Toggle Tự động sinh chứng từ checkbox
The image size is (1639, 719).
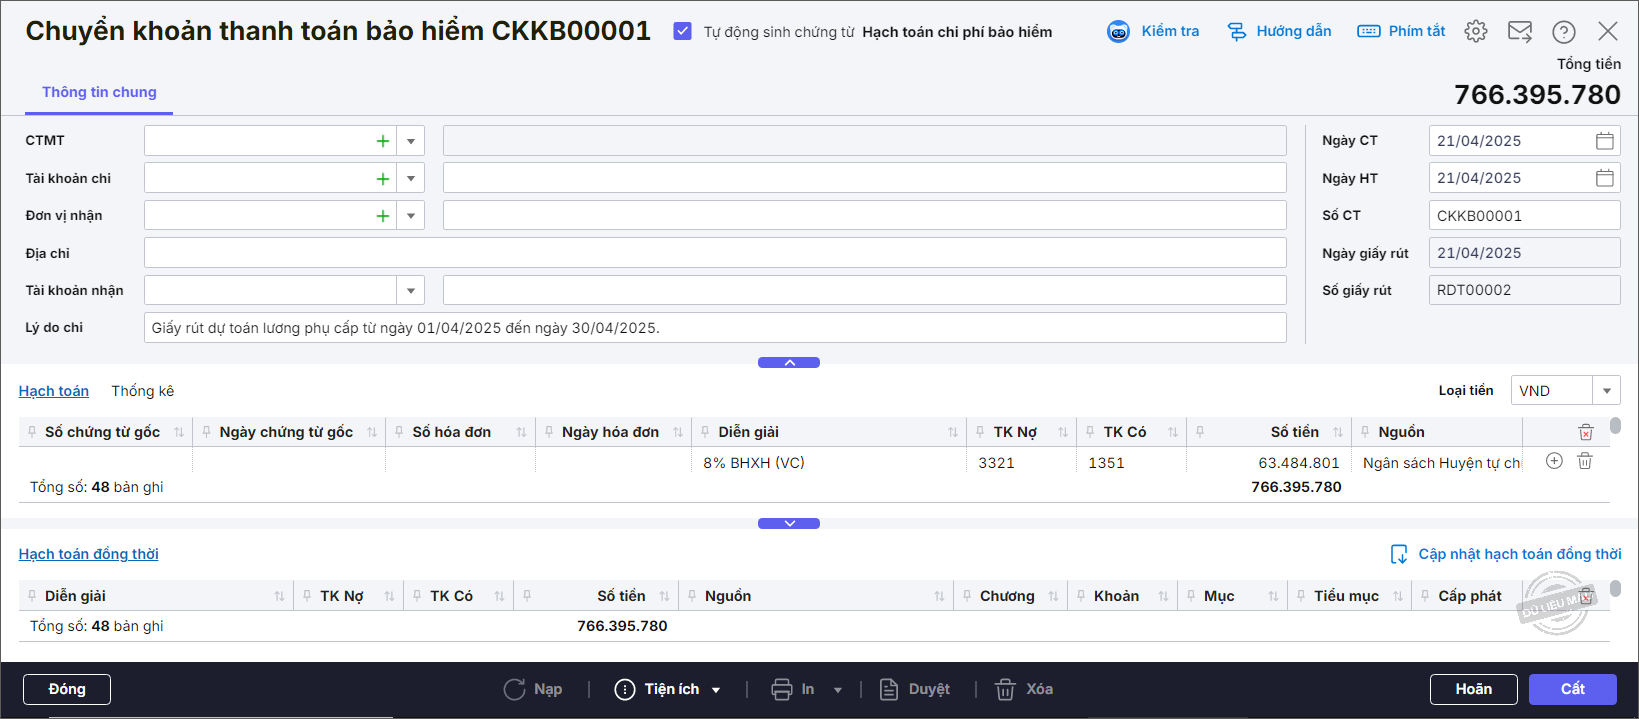click(x=683, y=32)
